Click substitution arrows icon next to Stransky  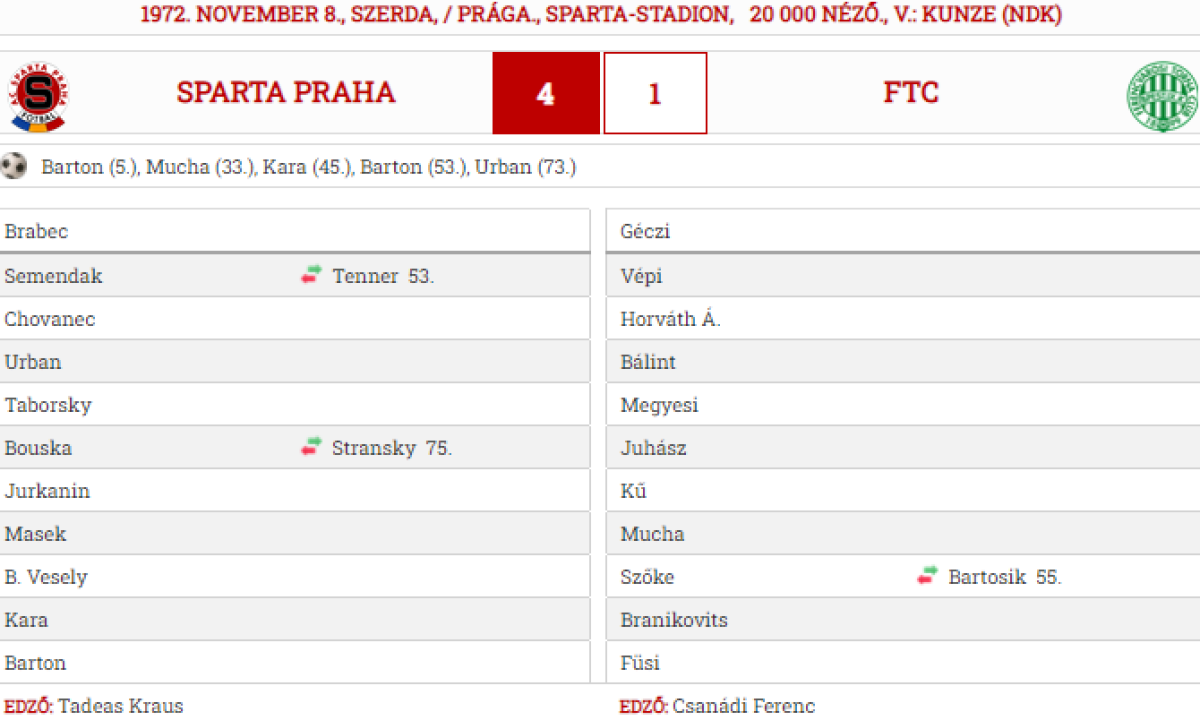coord(312,447)
